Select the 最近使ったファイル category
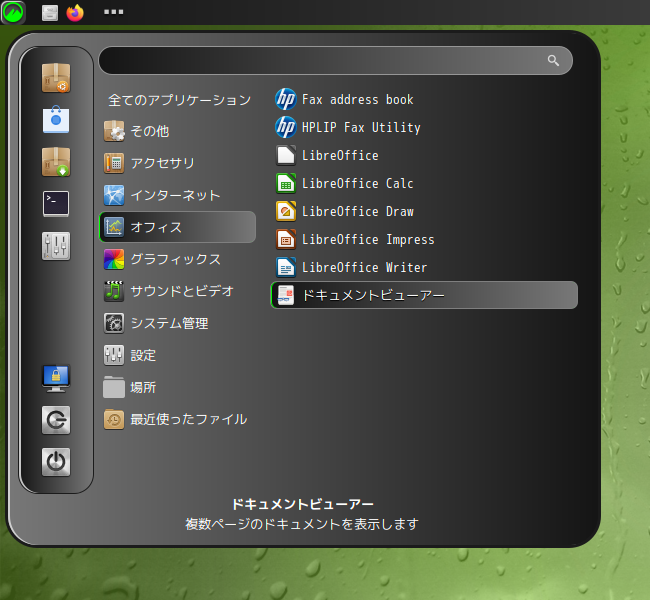The width and height of the screenshot is (650, 600). click(x=178, y=419)
